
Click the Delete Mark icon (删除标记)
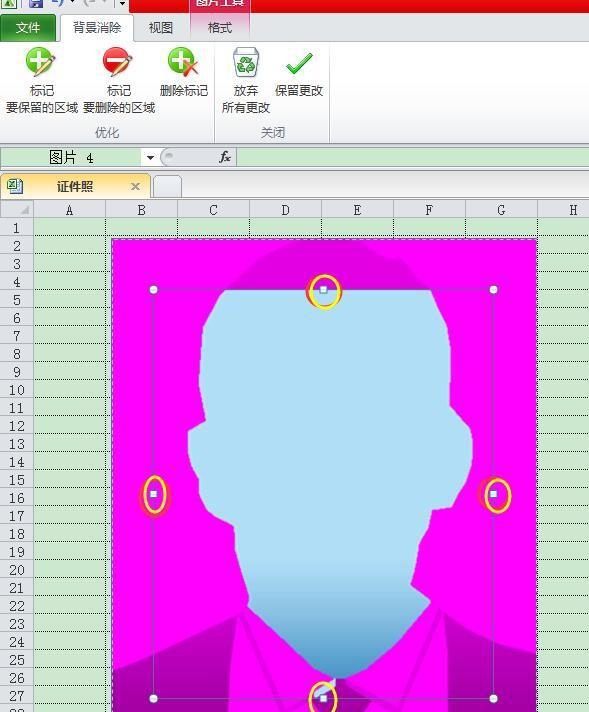coord(183,62)
